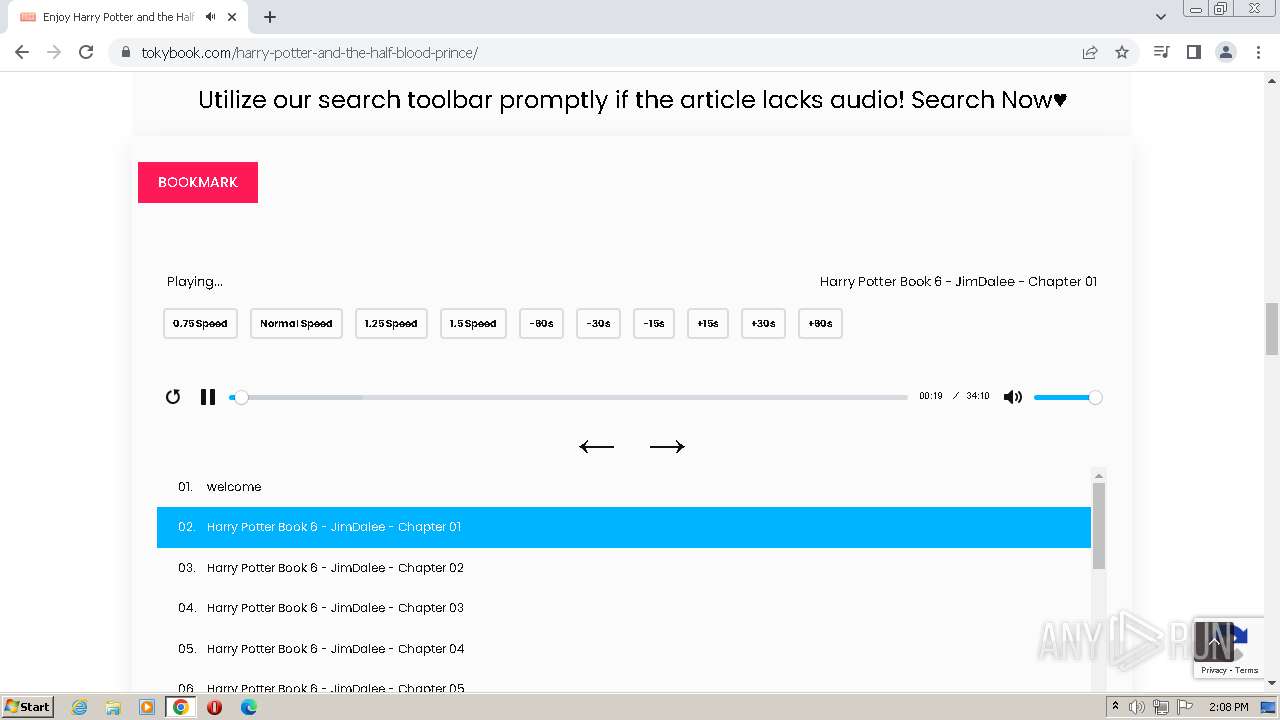Select the Enjoy Harry Potter tab

point(128,17)
